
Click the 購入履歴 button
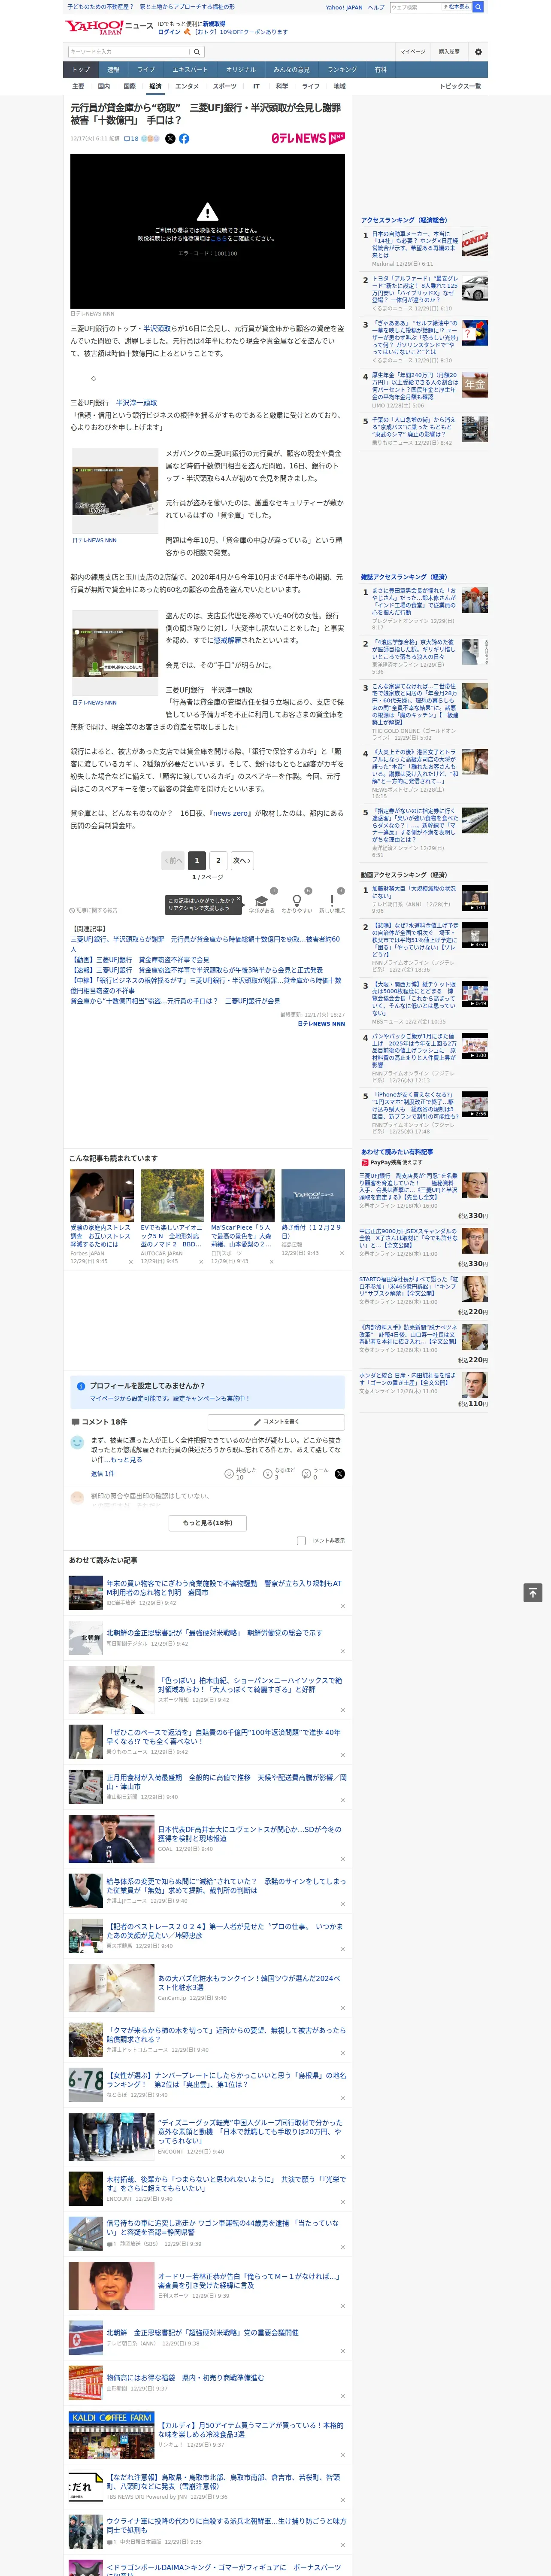(x=449, y=52)
